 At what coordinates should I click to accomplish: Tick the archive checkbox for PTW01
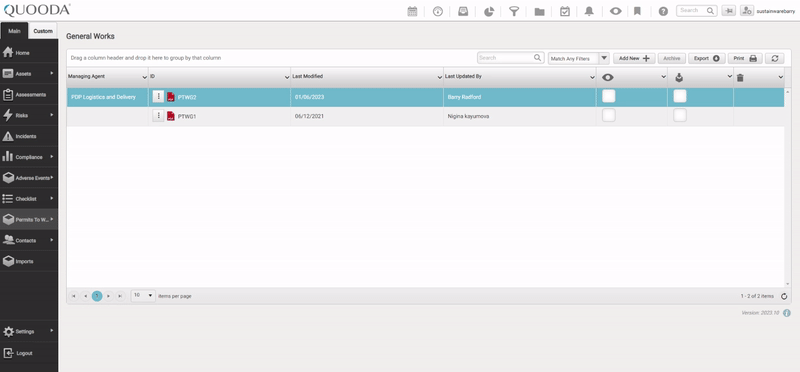(680, 115)
